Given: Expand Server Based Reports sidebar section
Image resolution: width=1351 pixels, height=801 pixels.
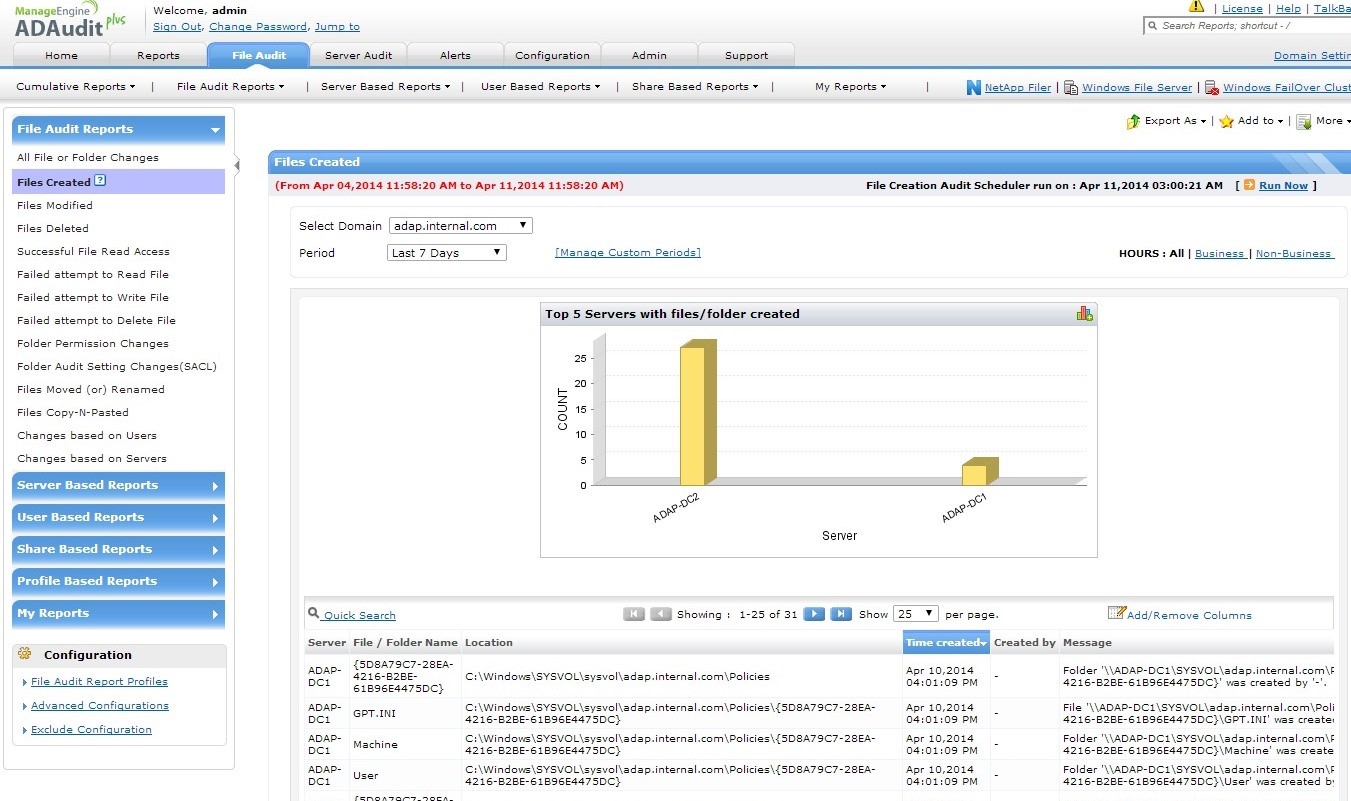Looking at the screenshot, I should coord(118,486).
